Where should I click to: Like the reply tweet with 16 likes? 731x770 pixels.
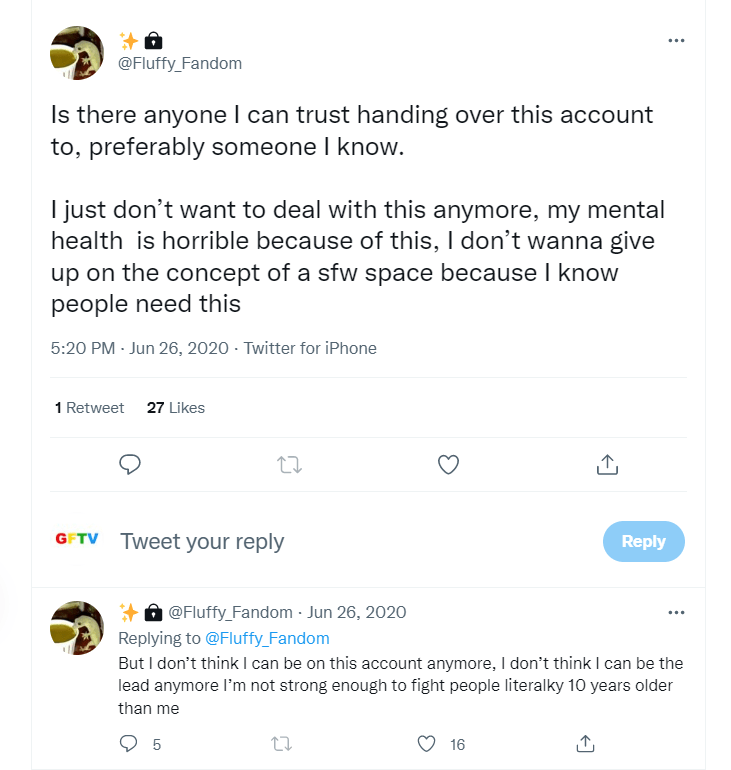coord(427,743)
